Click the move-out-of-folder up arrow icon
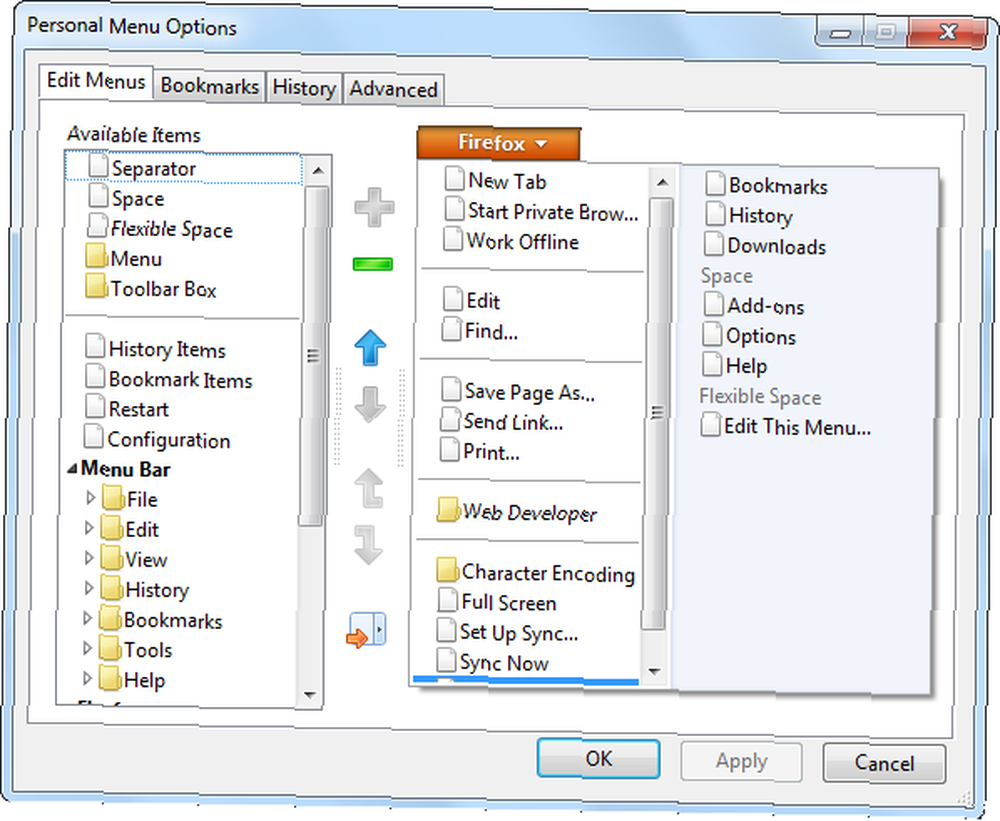Screen dimensions: 1000x821 [369, 489]
